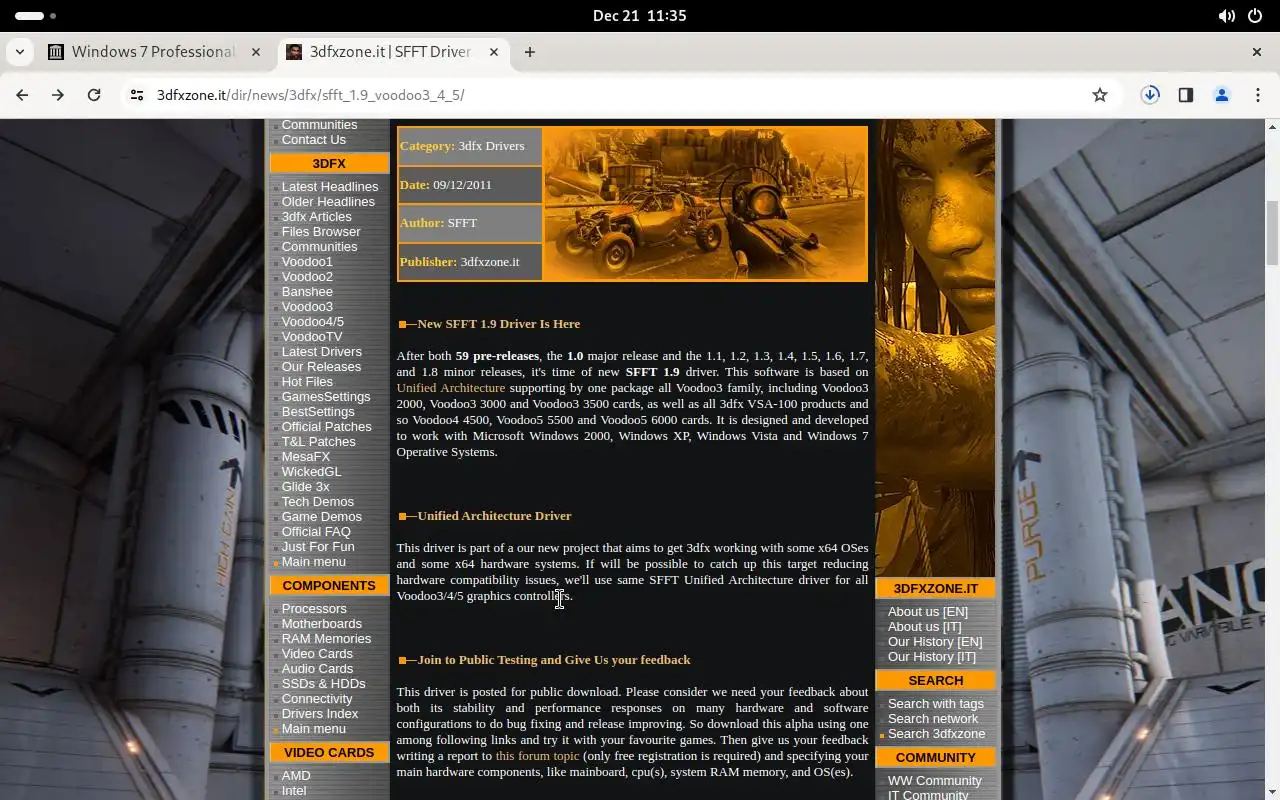Open the SSDs & HDDs link
Image resolution: width=1280 pixels, height=800 pixels.
pyautogui.click(x=323, y=684)
